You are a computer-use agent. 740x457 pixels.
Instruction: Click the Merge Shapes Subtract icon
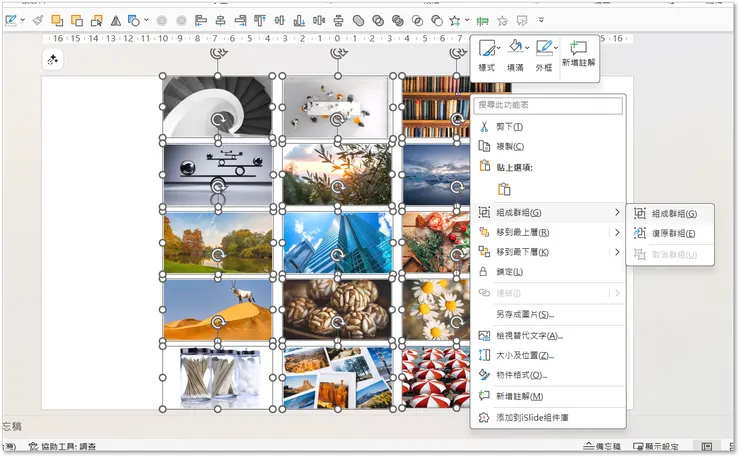point(437,20)
